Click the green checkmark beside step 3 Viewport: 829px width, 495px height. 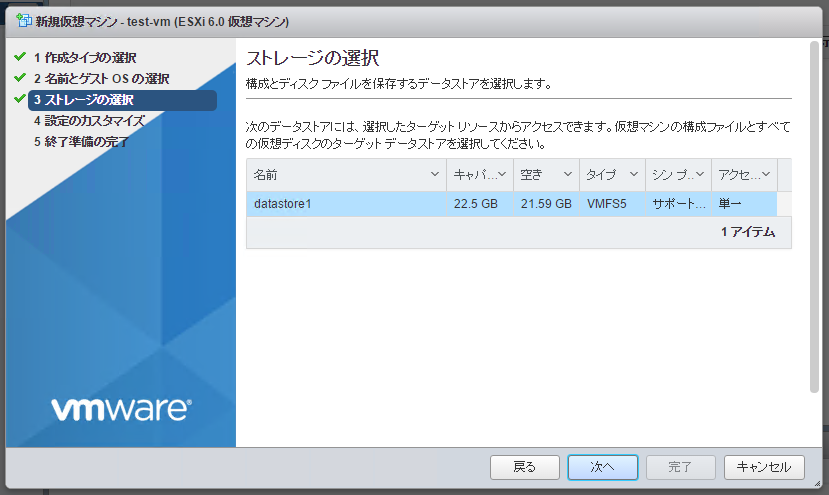pos(20,98)
